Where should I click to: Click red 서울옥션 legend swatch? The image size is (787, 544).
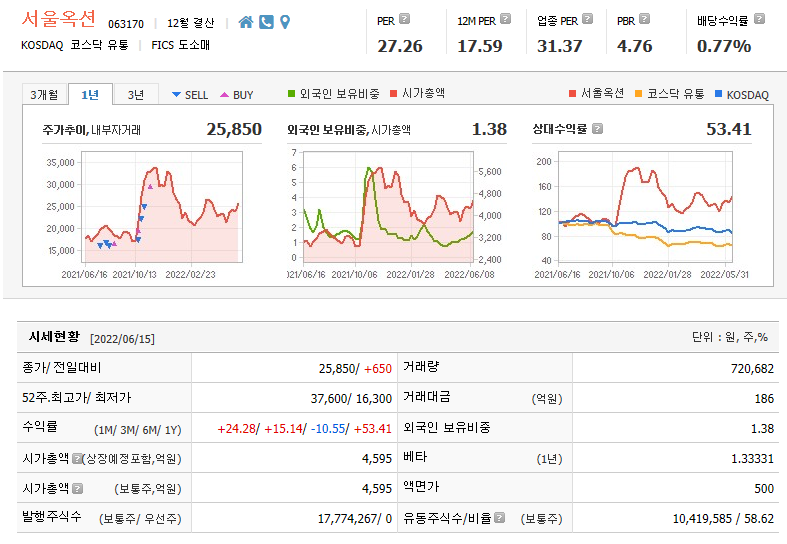(572, 93)
